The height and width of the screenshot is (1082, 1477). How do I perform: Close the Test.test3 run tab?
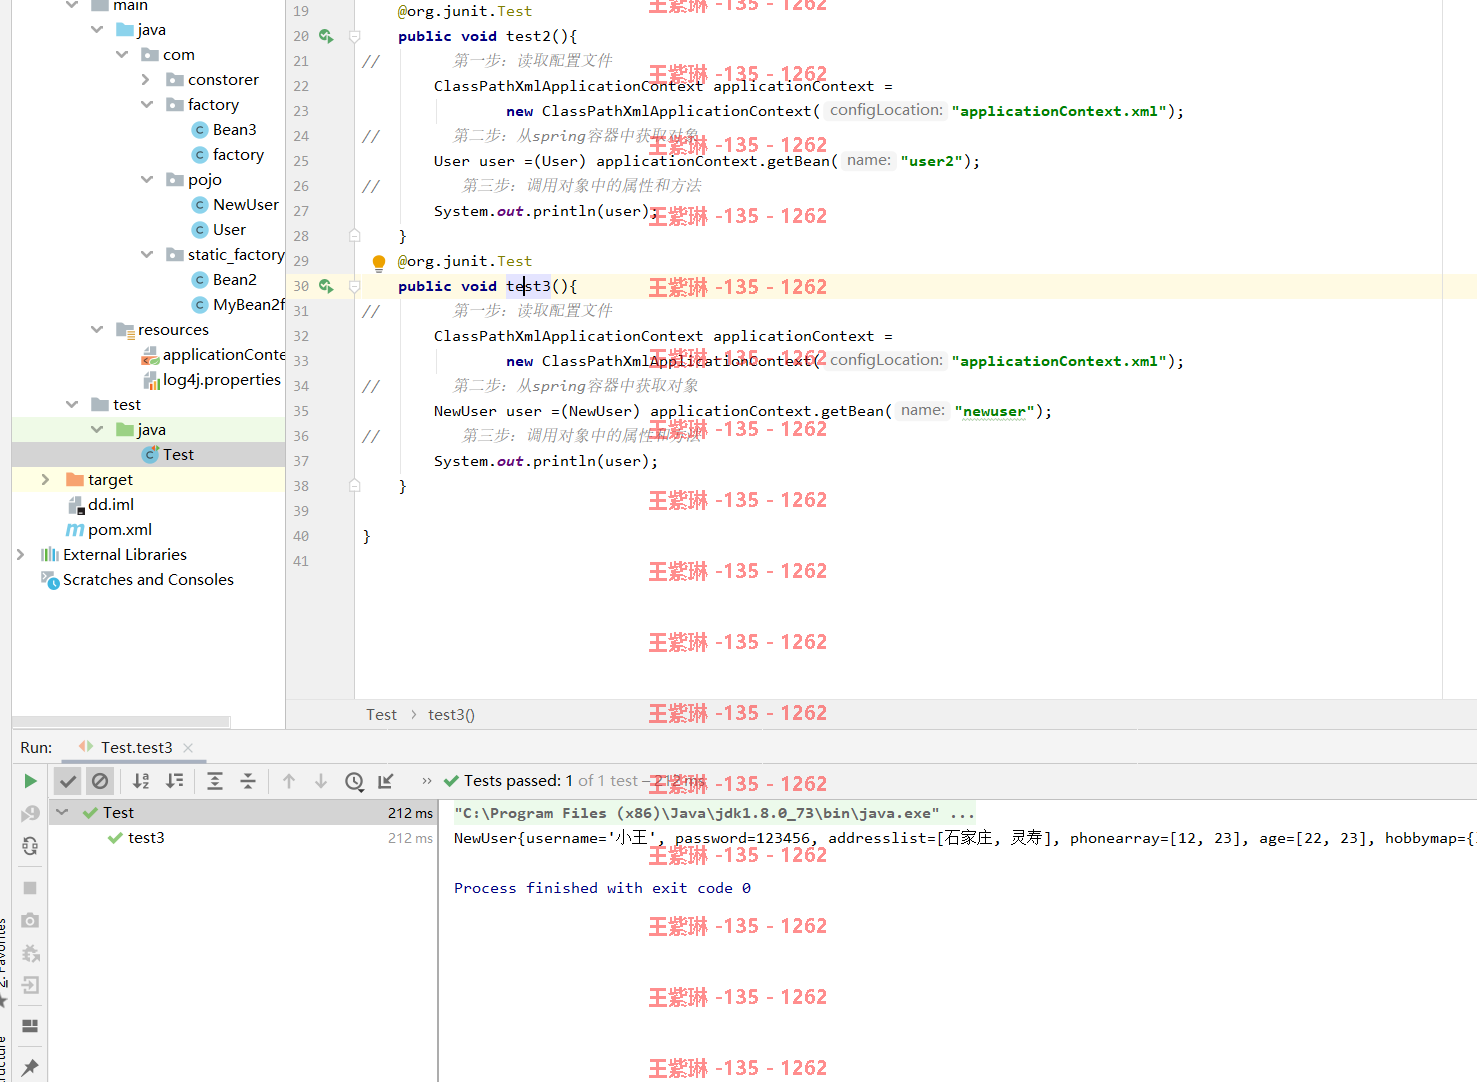pos(188,748)
